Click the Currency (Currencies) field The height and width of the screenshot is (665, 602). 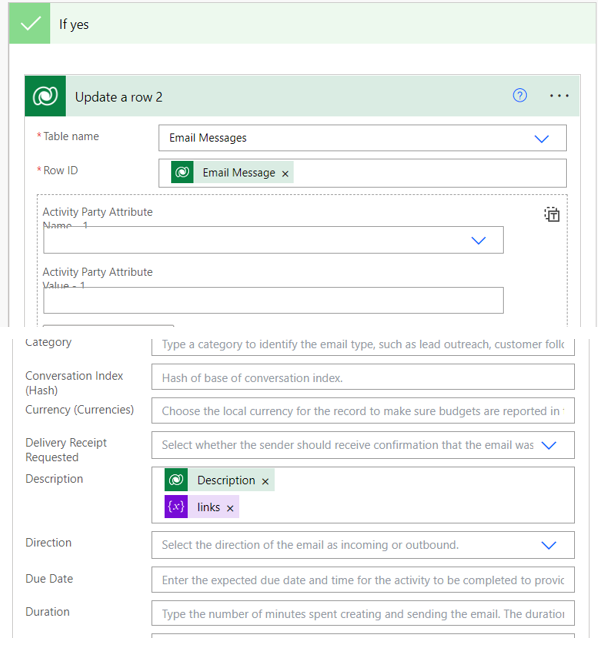(363, 411)
